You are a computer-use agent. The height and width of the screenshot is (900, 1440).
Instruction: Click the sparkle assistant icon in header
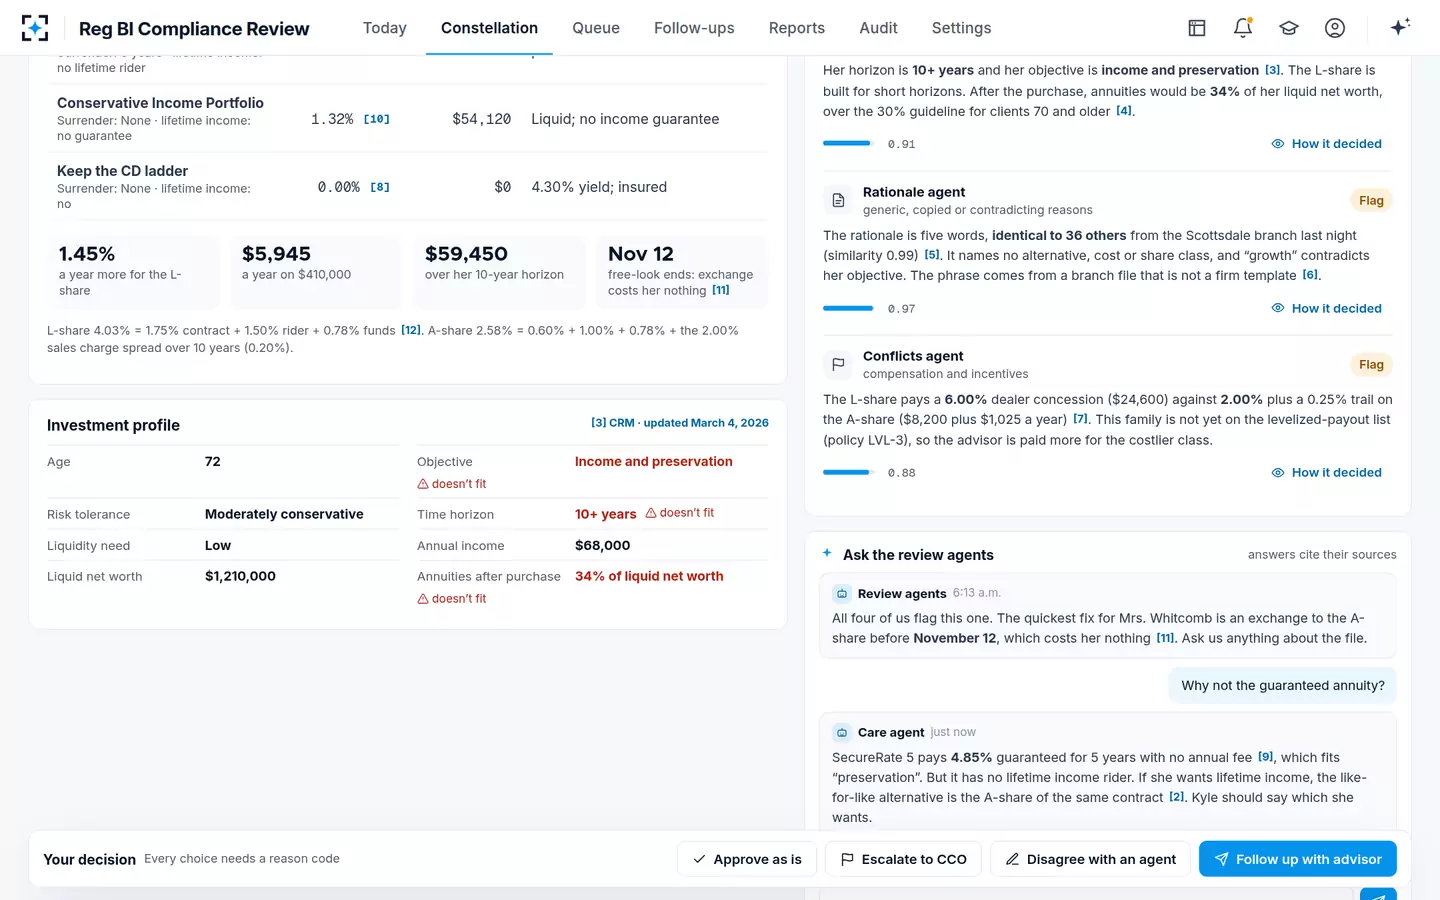[1400, 27]
